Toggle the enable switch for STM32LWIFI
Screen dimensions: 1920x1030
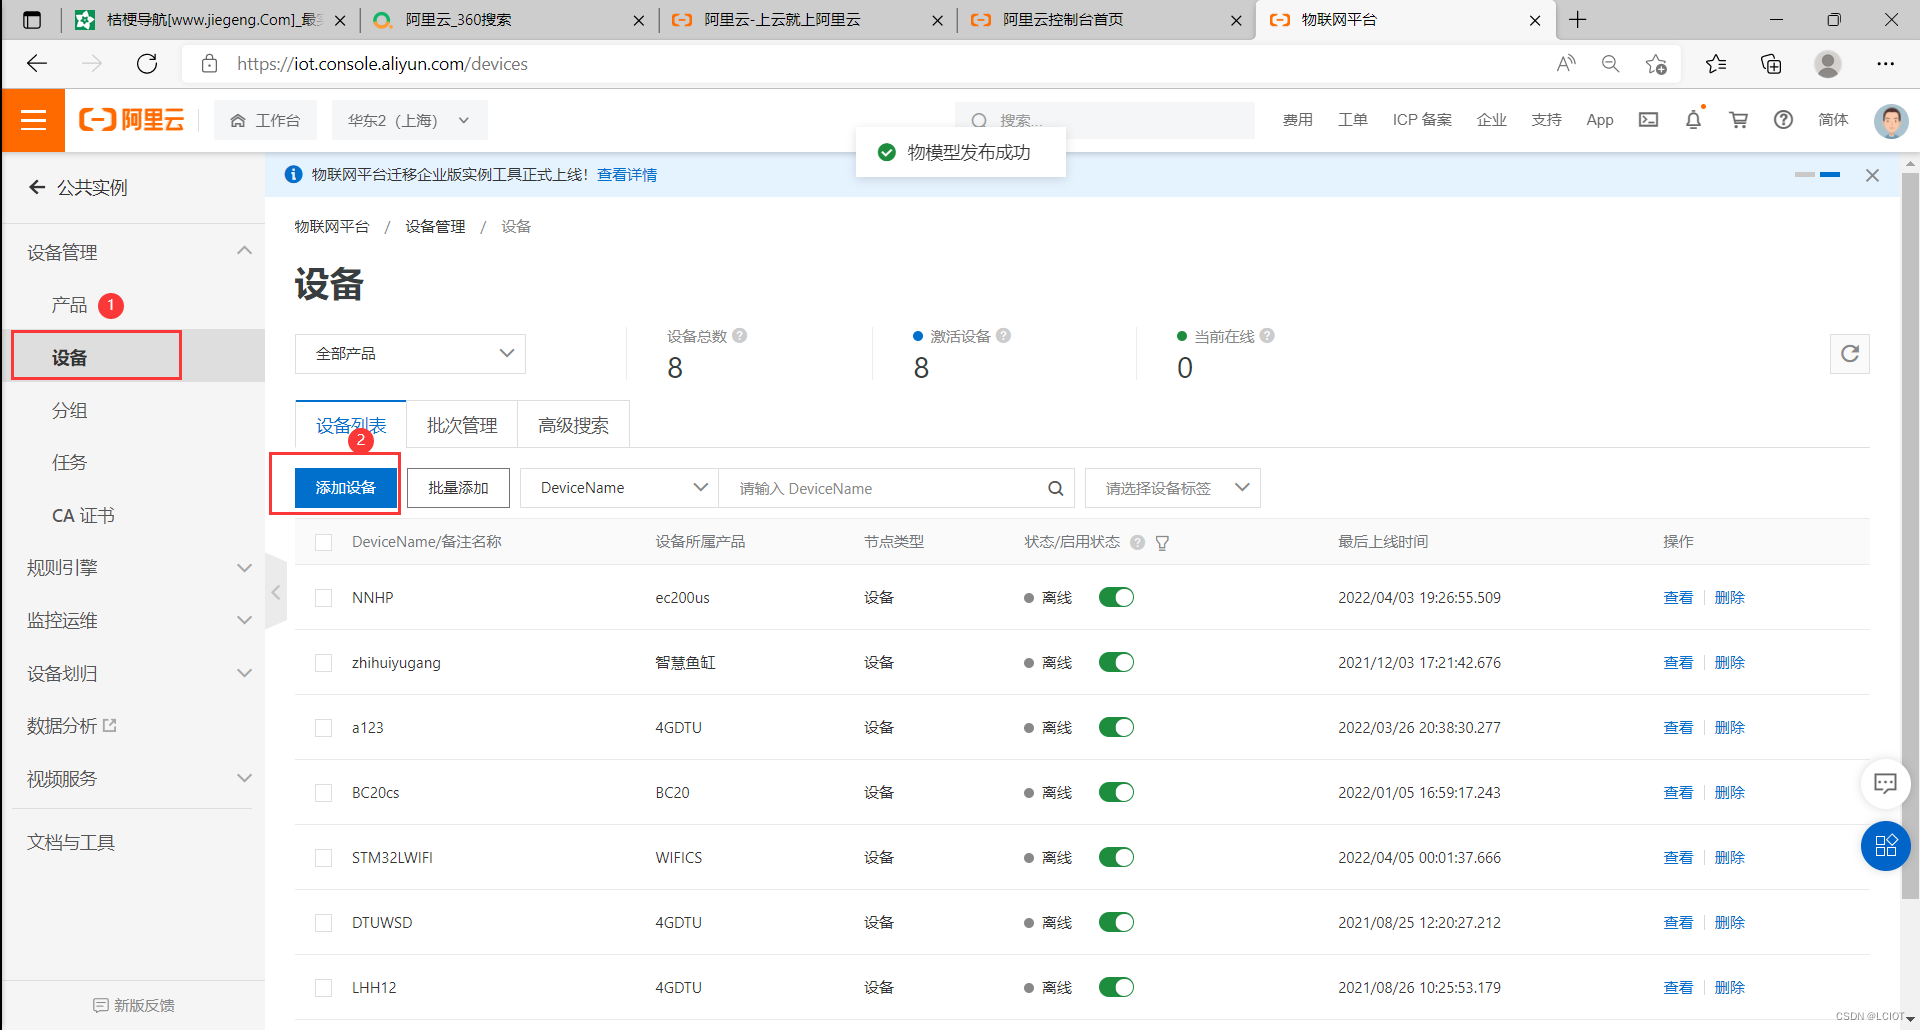pos(1116,857)
